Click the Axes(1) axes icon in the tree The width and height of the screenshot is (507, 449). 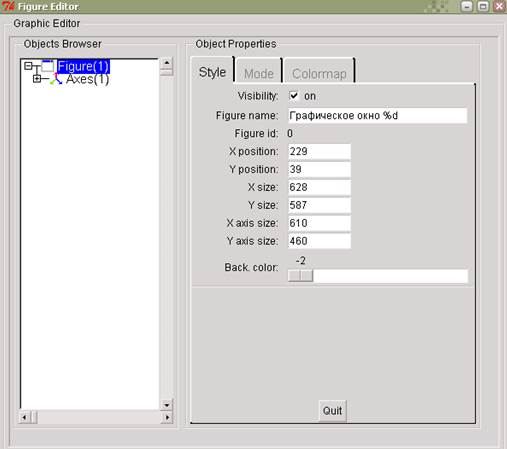tap(56, 79)
